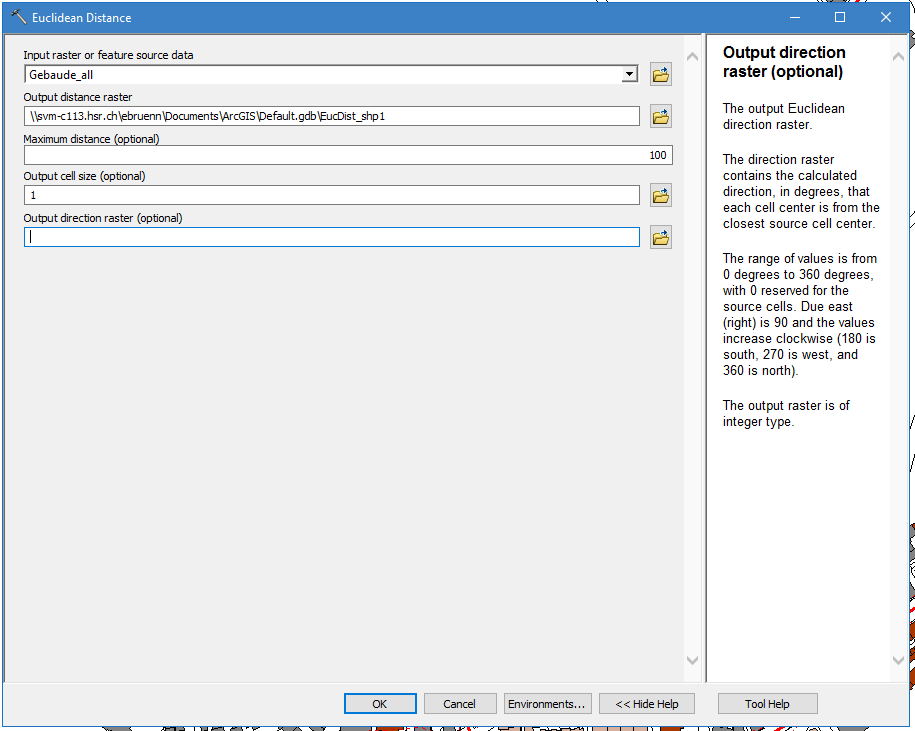
Task: Click the Output cell size text field
Action: [x=331, y=196]
